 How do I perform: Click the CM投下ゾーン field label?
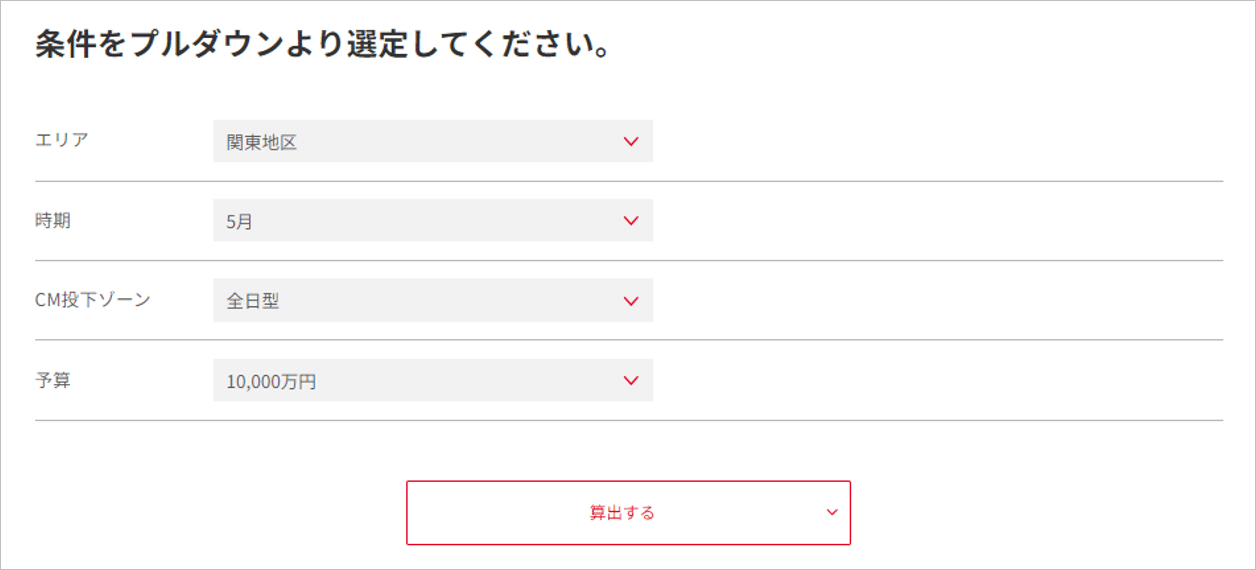93,299
